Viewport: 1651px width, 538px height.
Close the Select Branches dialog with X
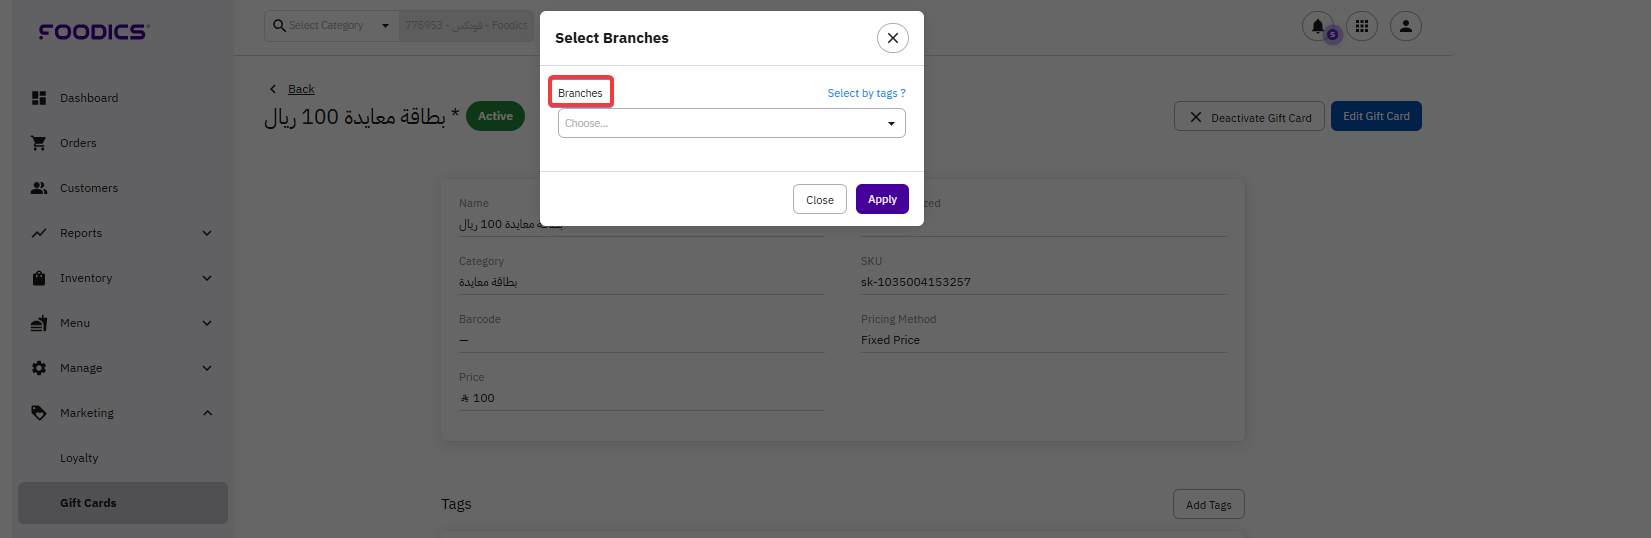892,38
